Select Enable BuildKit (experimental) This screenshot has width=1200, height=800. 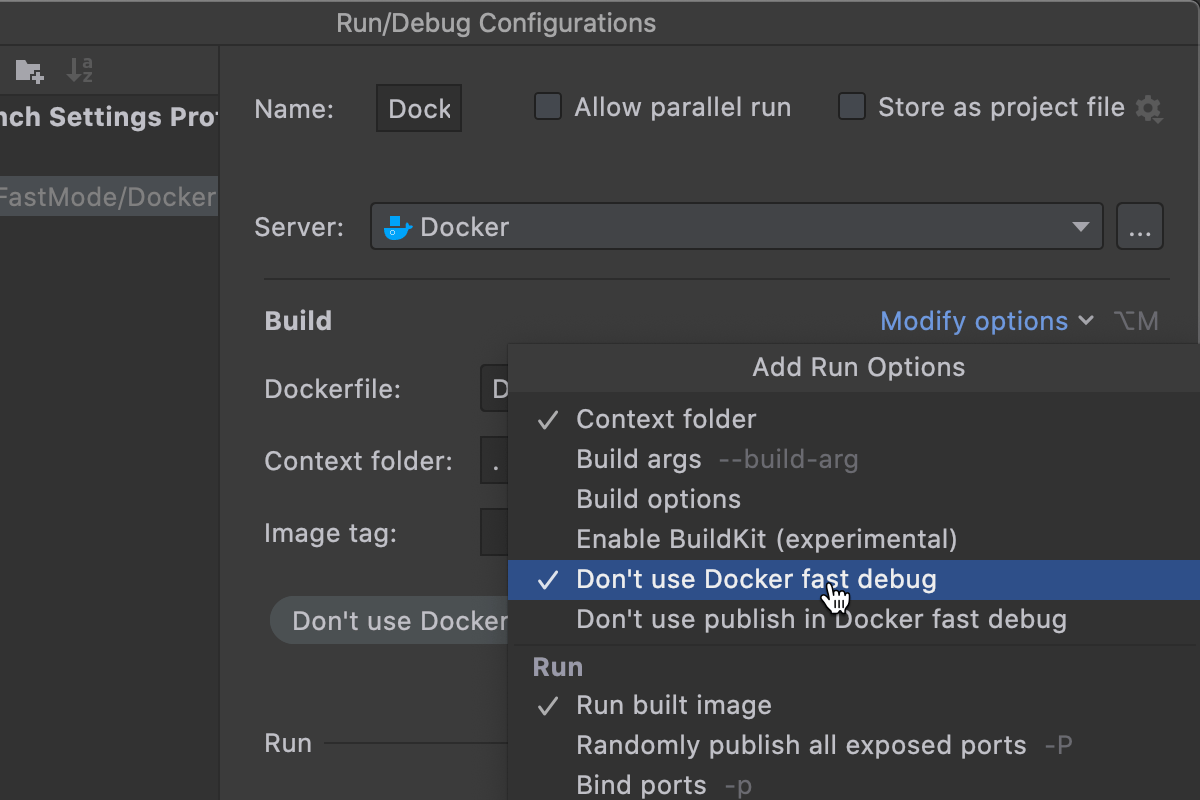coord(766,539)
